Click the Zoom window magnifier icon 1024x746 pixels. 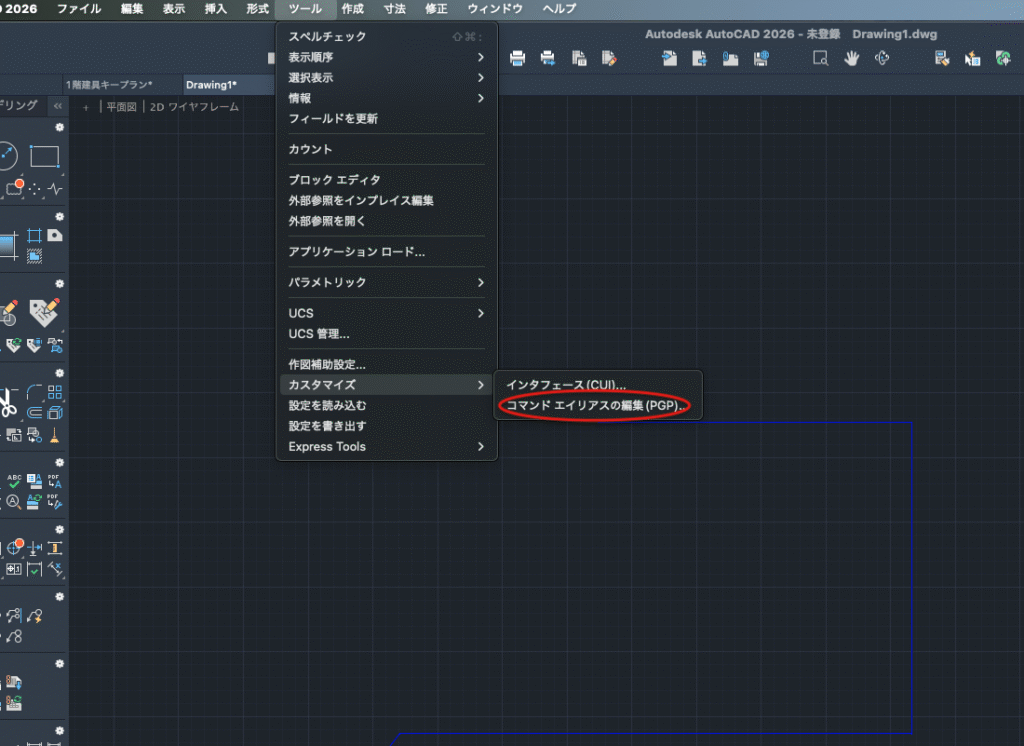coord(820,58)
